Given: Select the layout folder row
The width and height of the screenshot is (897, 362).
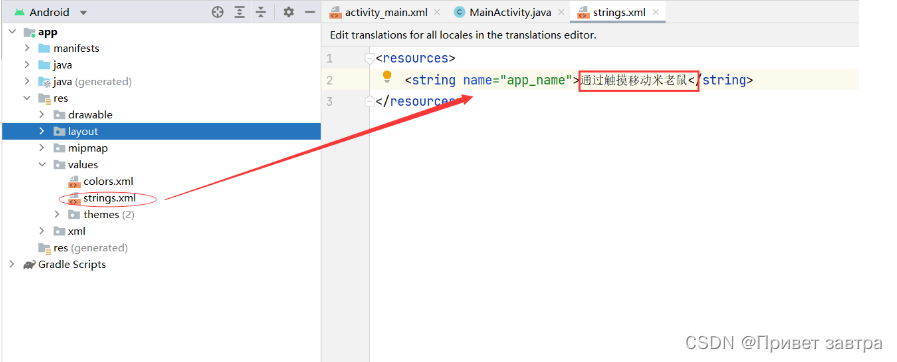Looking at the screenshot, I should coord(160,132).
